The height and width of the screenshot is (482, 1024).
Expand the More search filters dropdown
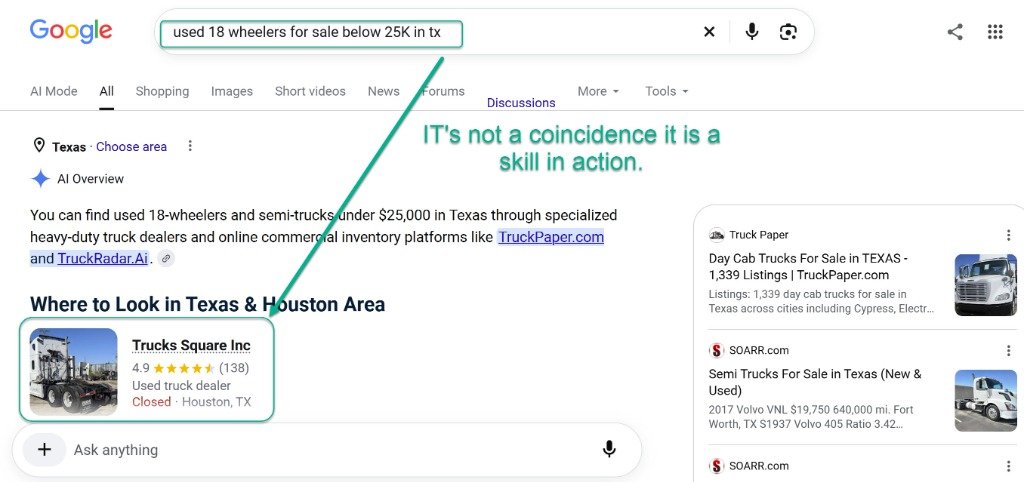point(598,91)
